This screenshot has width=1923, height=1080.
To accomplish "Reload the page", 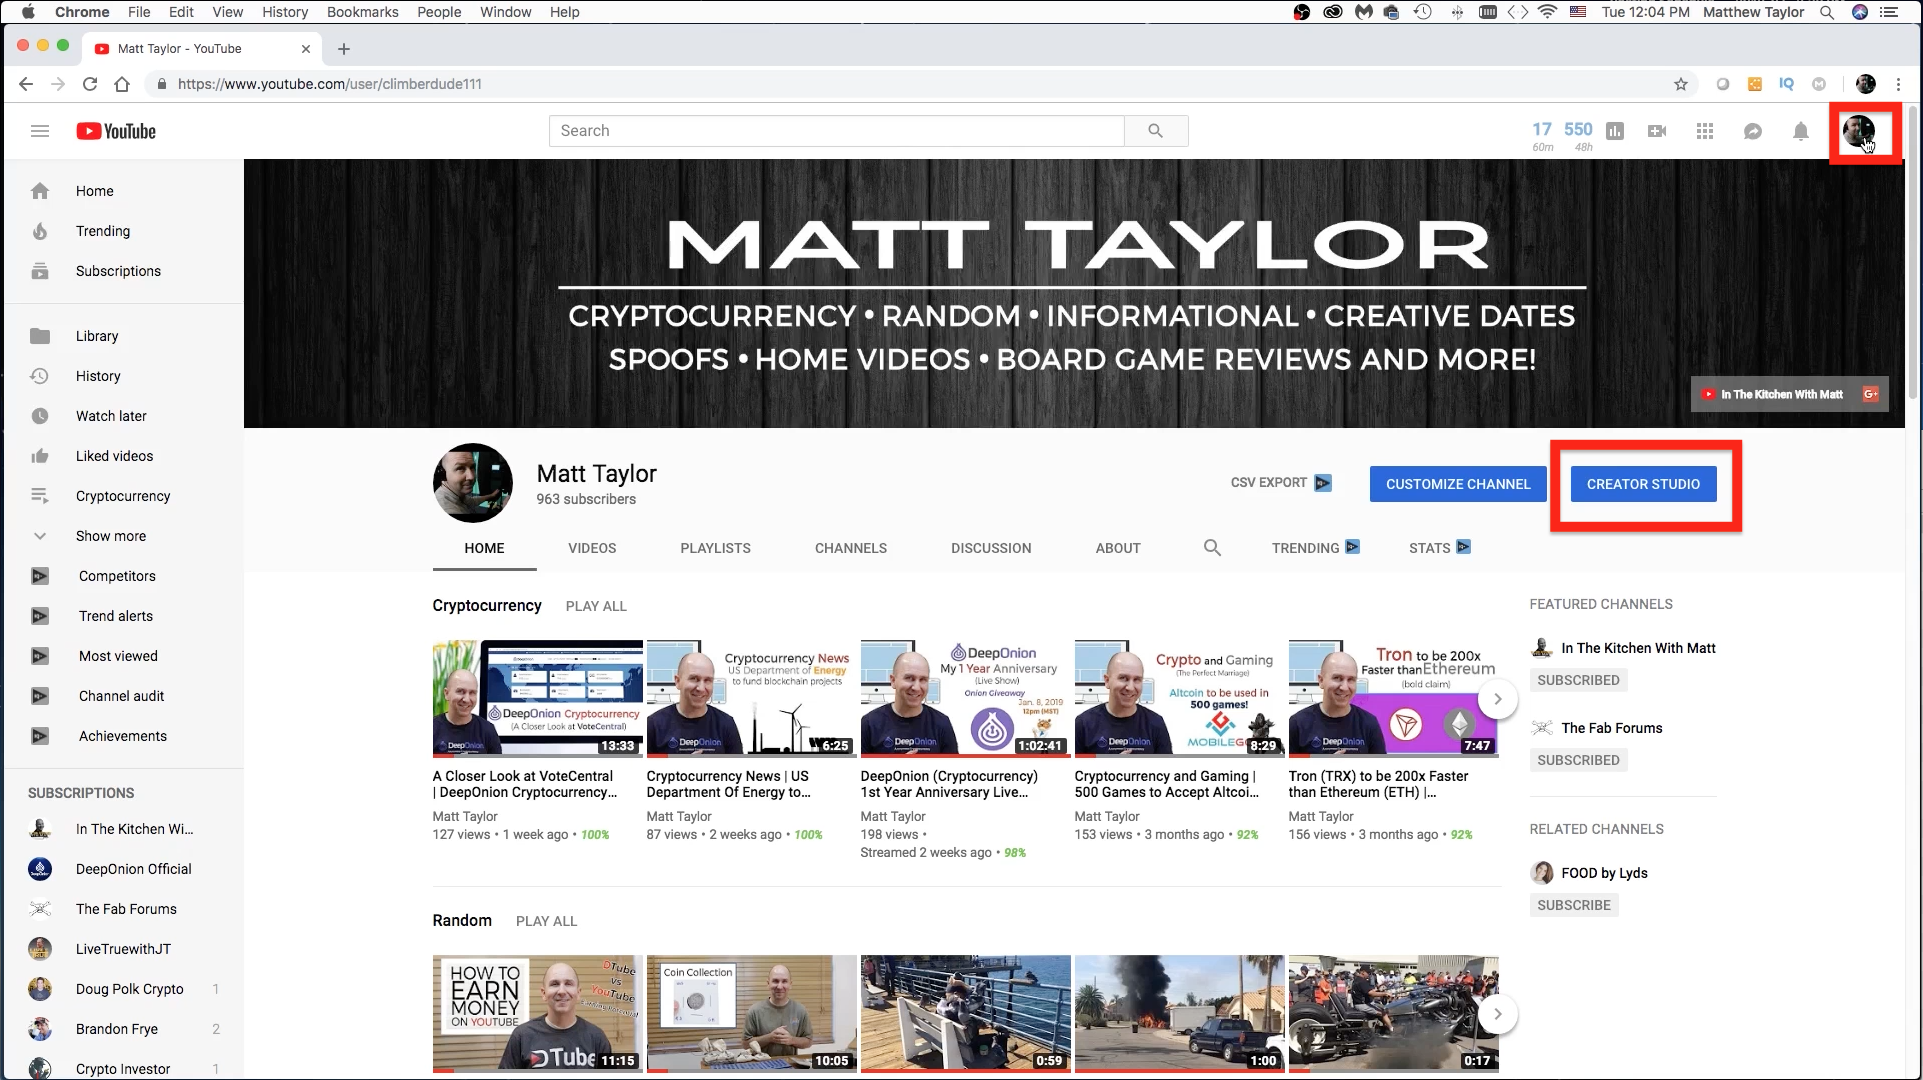I will click(x=90, y=84).
